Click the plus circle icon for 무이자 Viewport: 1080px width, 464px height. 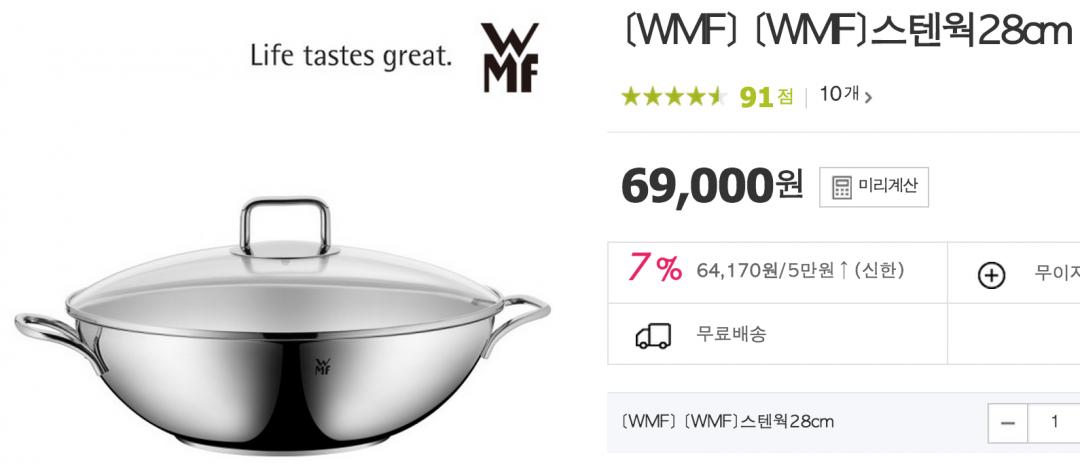(x=991, y=275)
